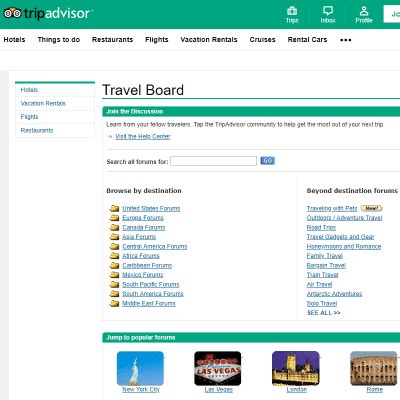Open Outdoors / Adventure Travel forum
This screenshot has width=400, height=400.
point(344,218)
